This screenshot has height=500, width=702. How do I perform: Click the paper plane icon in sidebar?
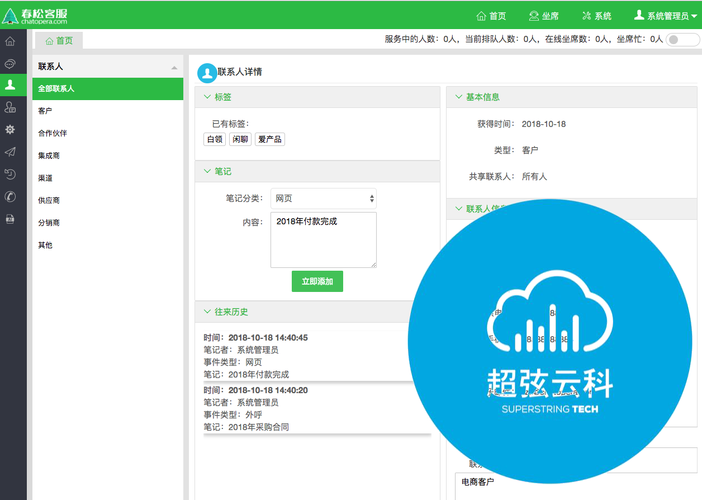coord(10,152)
